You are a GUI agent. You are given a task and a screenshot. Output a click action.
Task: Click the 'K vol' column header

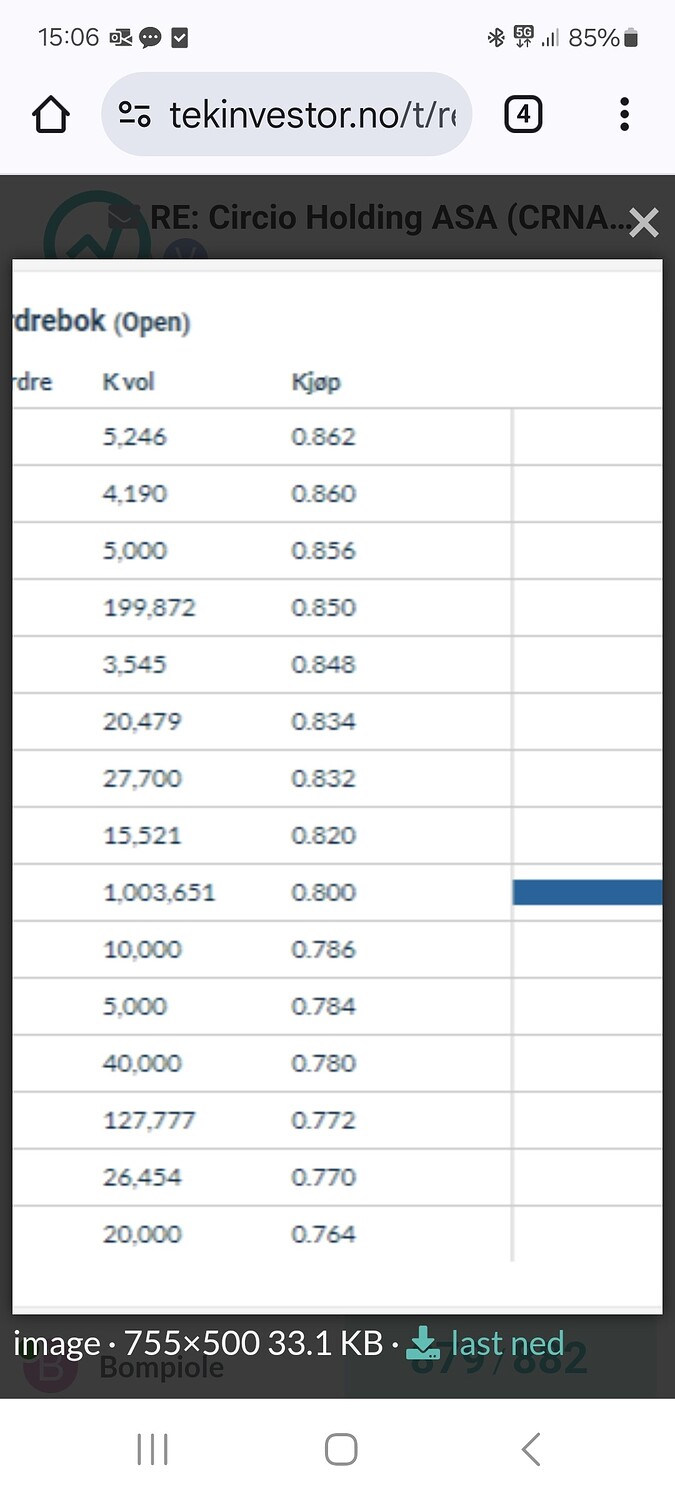128,381
